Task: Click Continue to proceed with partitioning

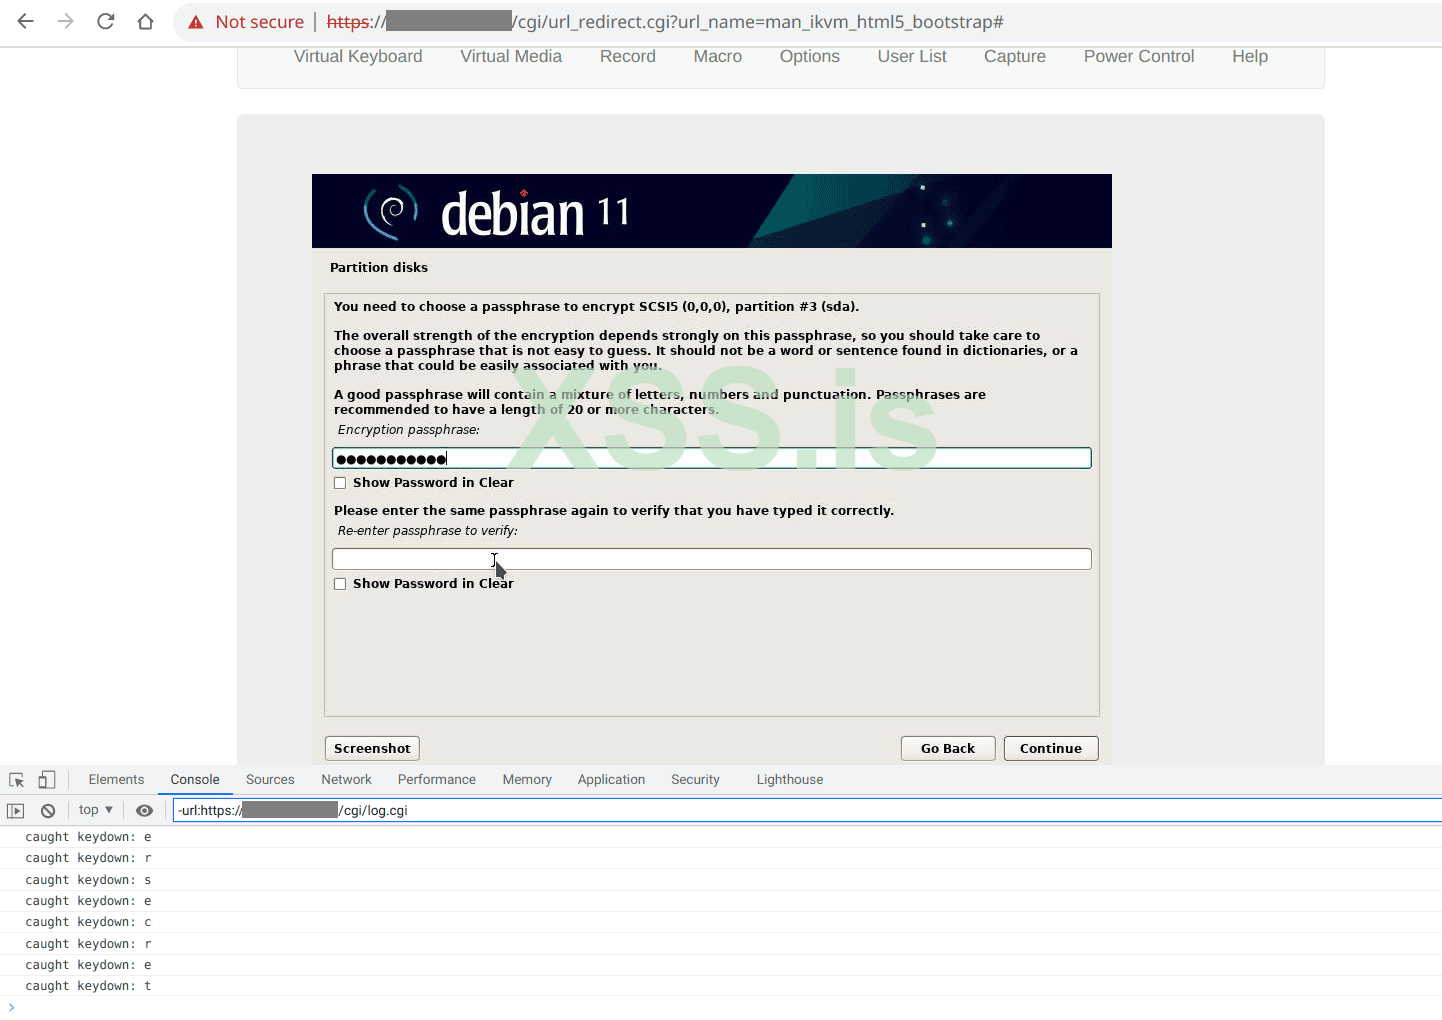Action: click(1051, 749)
